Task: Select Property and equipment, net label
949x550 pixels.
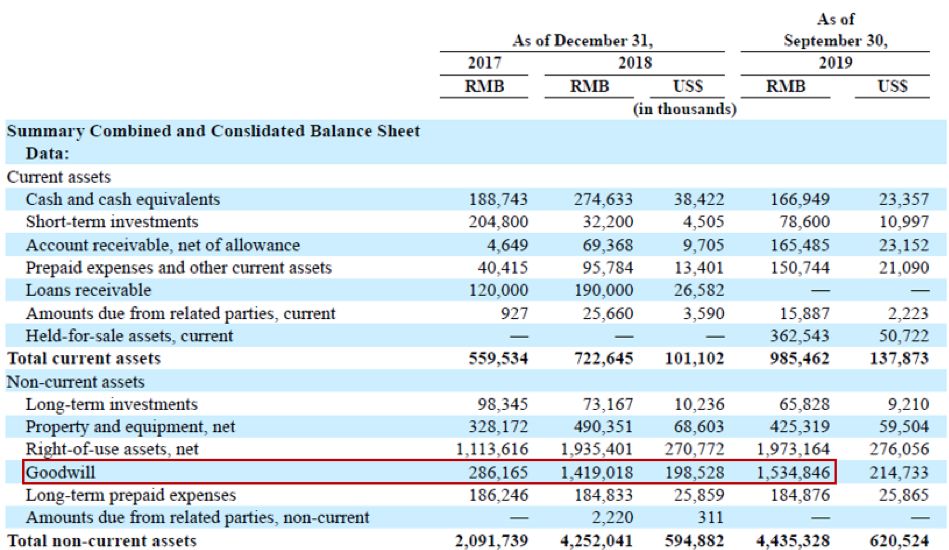Action: pyautogui.click(x=130, y=427)
